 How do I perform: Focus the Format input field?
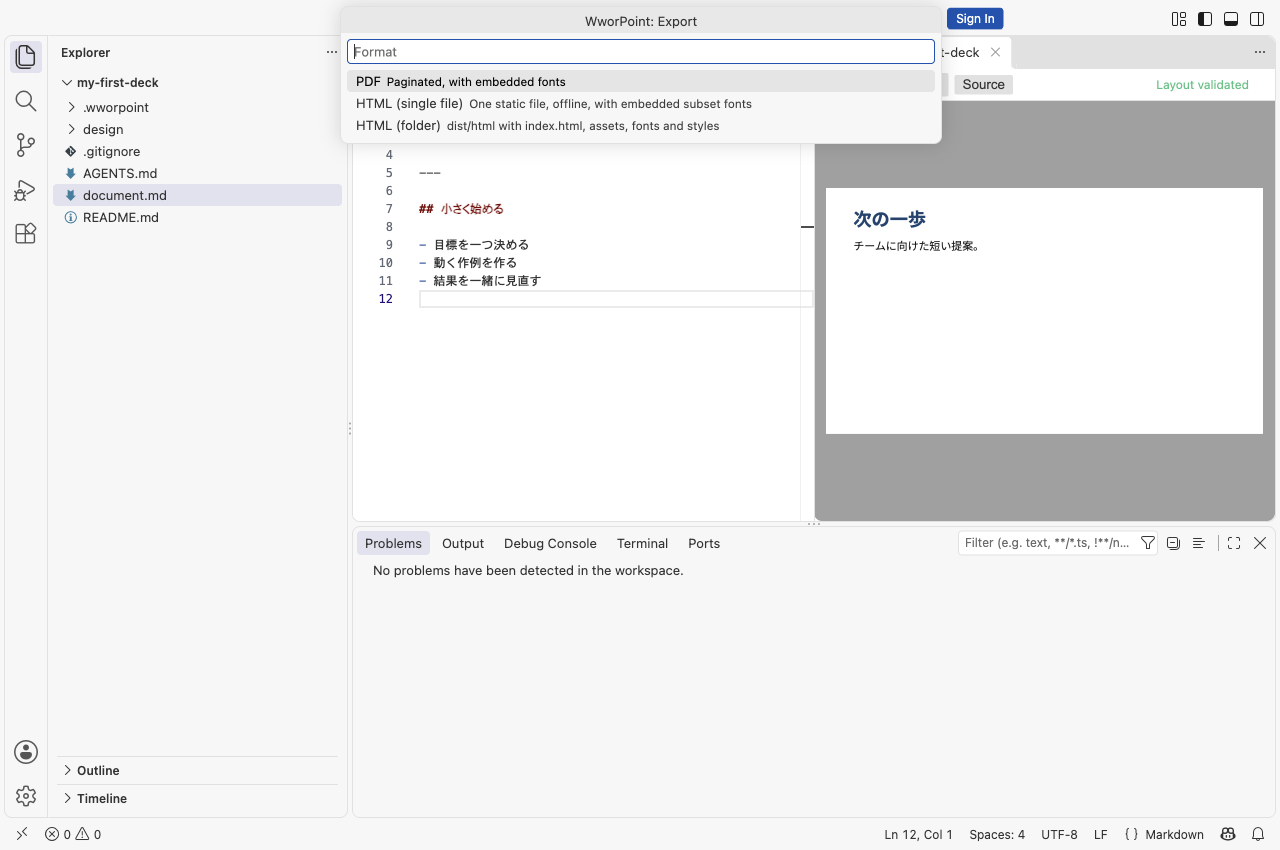pos(641,52)
